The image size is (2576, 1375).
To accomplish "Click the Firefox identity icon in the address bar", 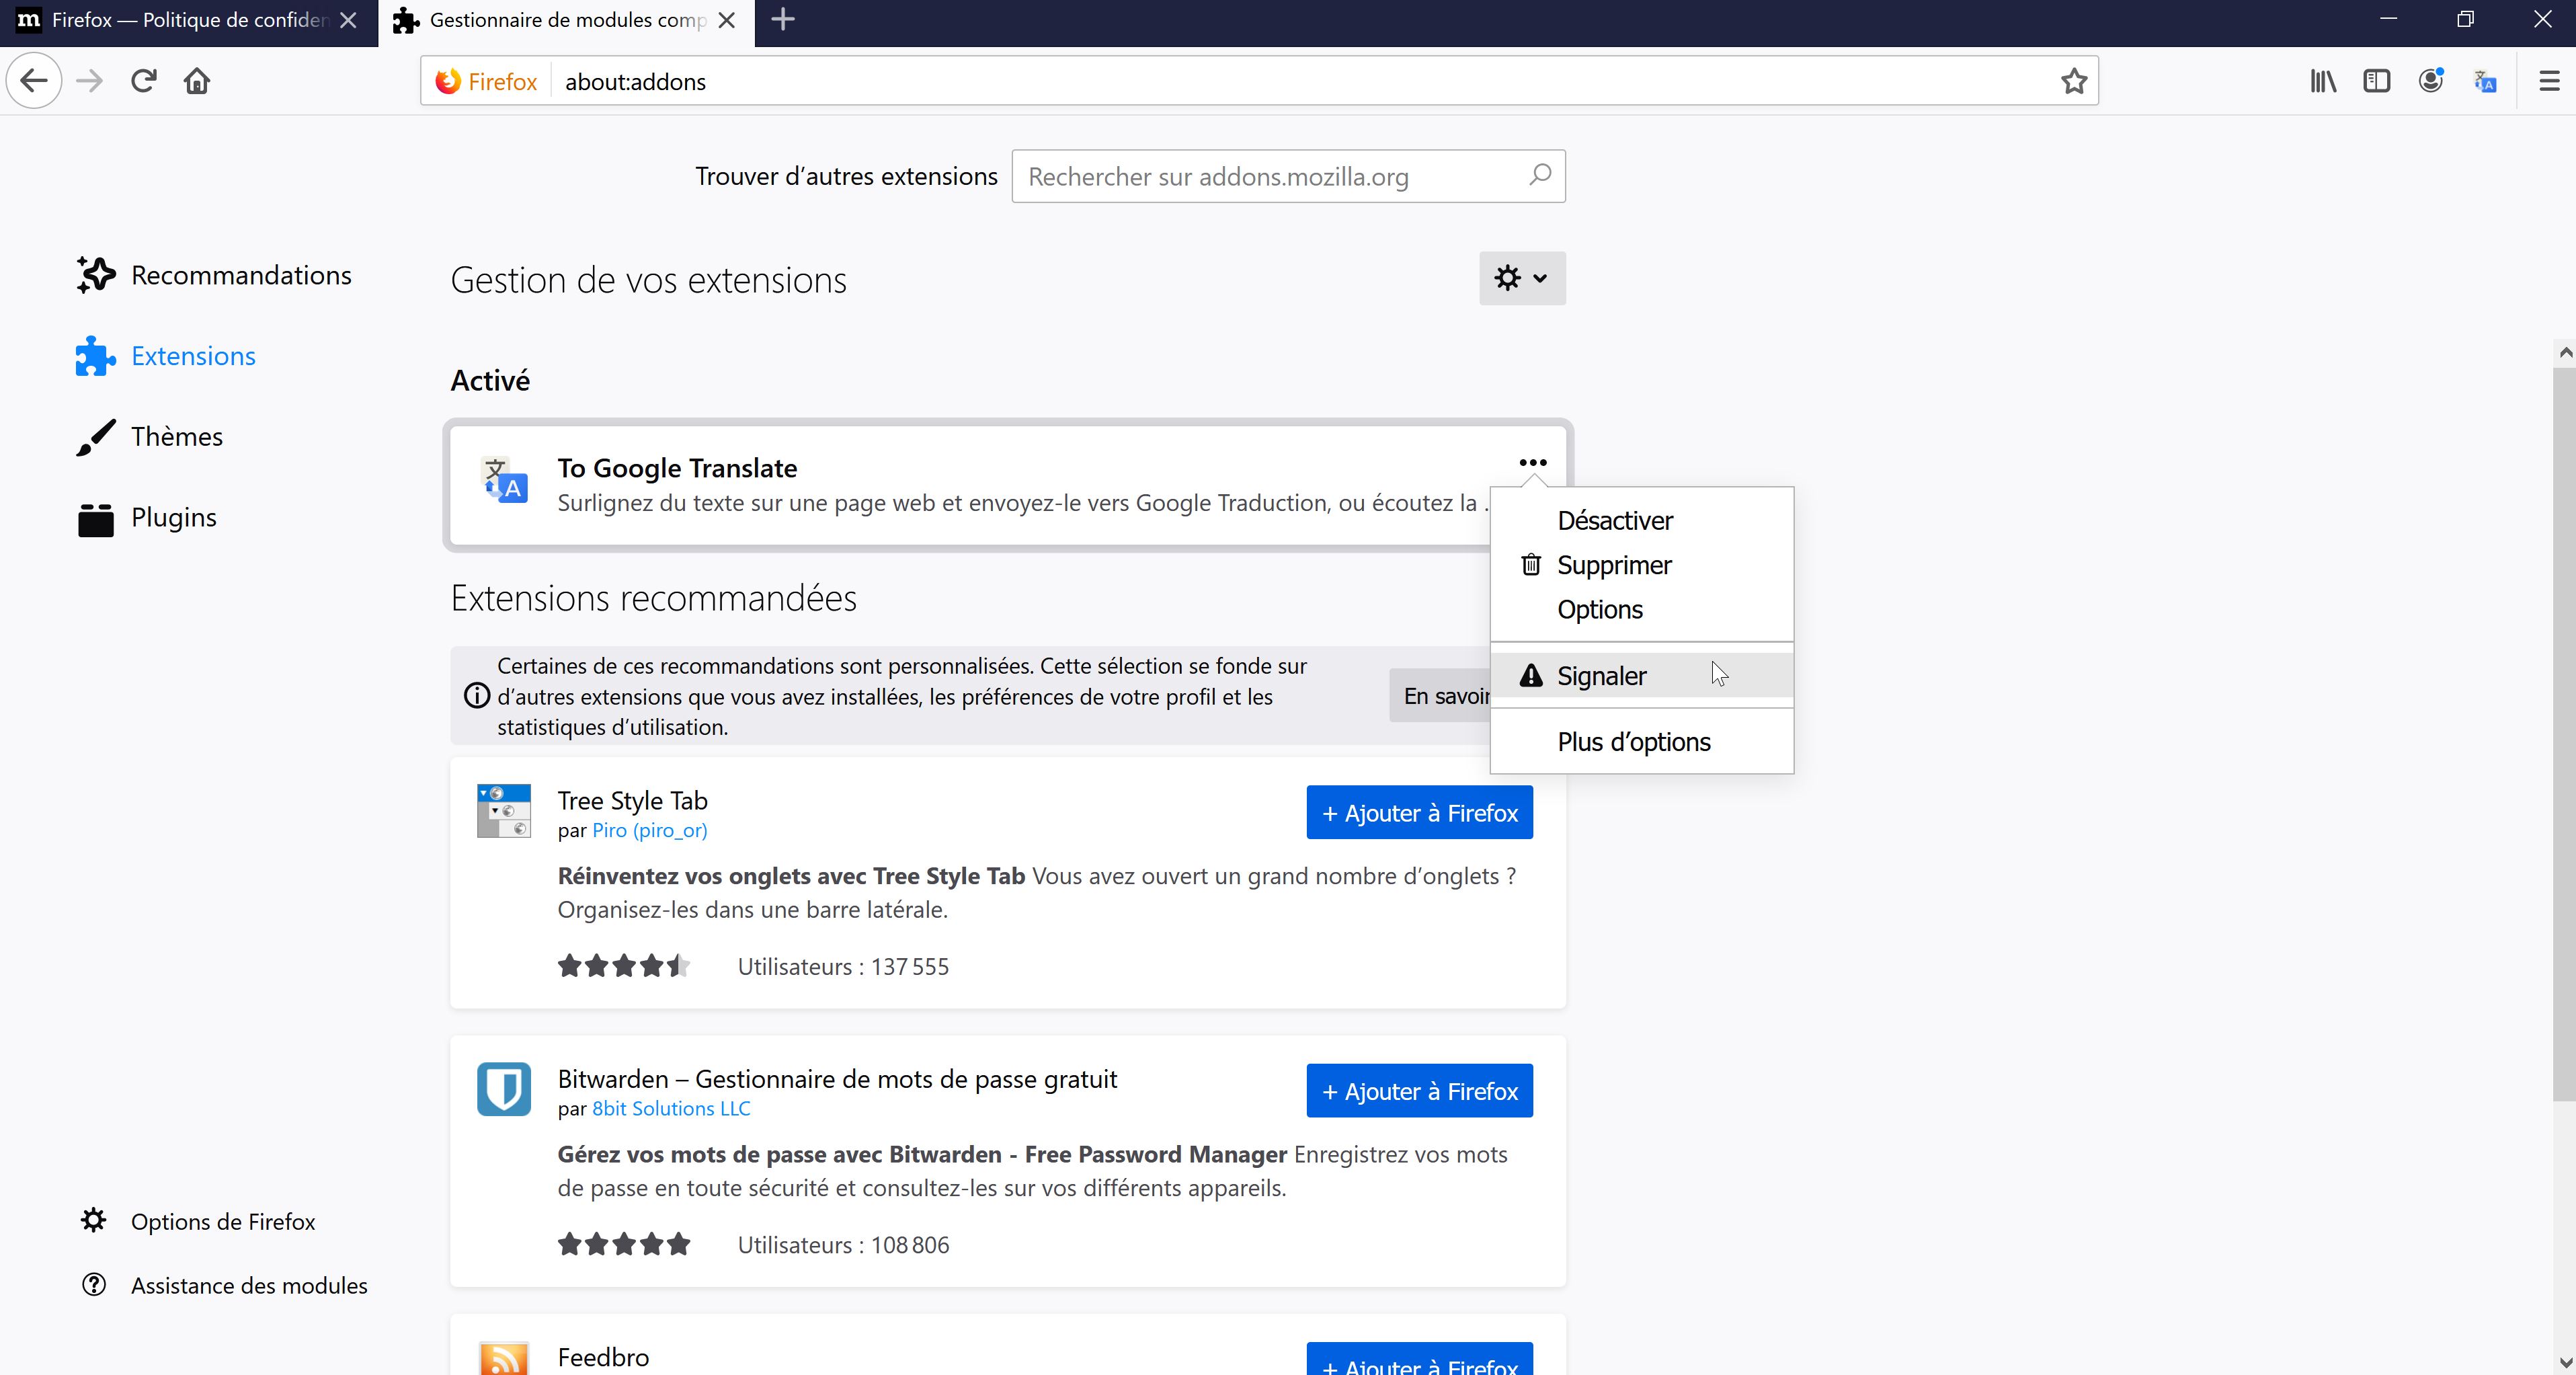I will [x=448, y=81].
